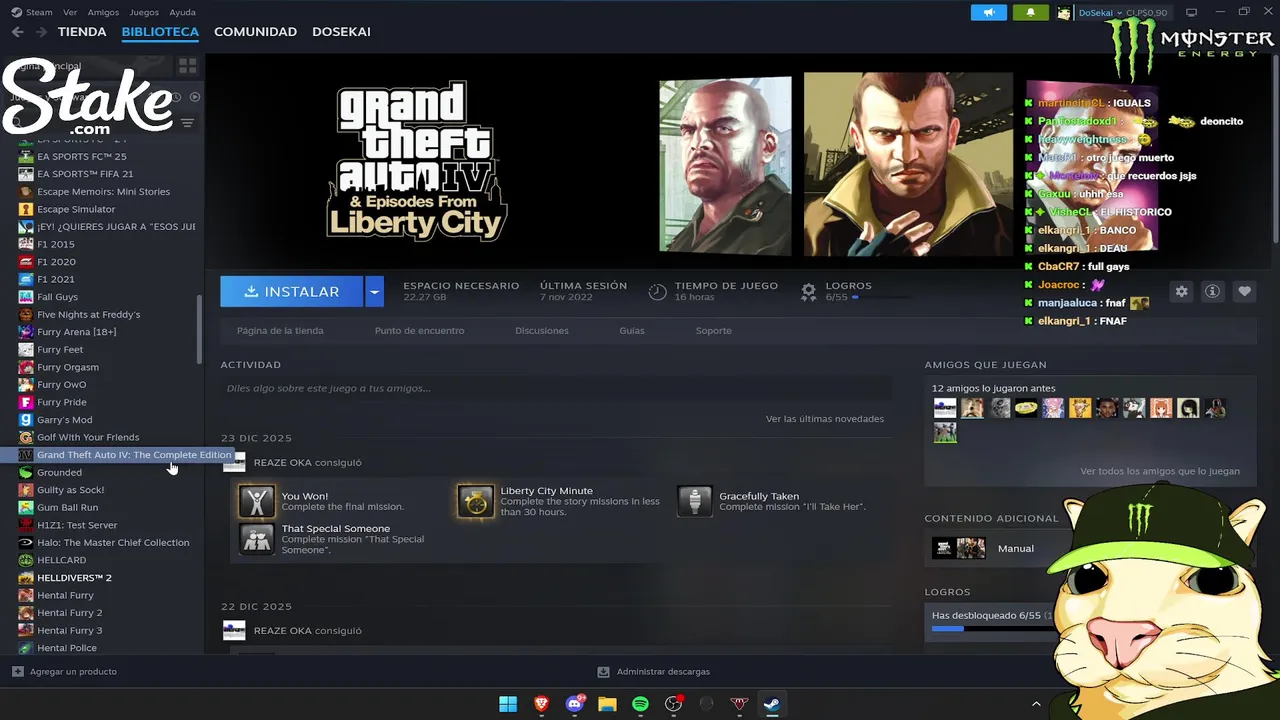
Task: Open the Manual under Contenido Adicional
Action: (x=1015, y=548)
